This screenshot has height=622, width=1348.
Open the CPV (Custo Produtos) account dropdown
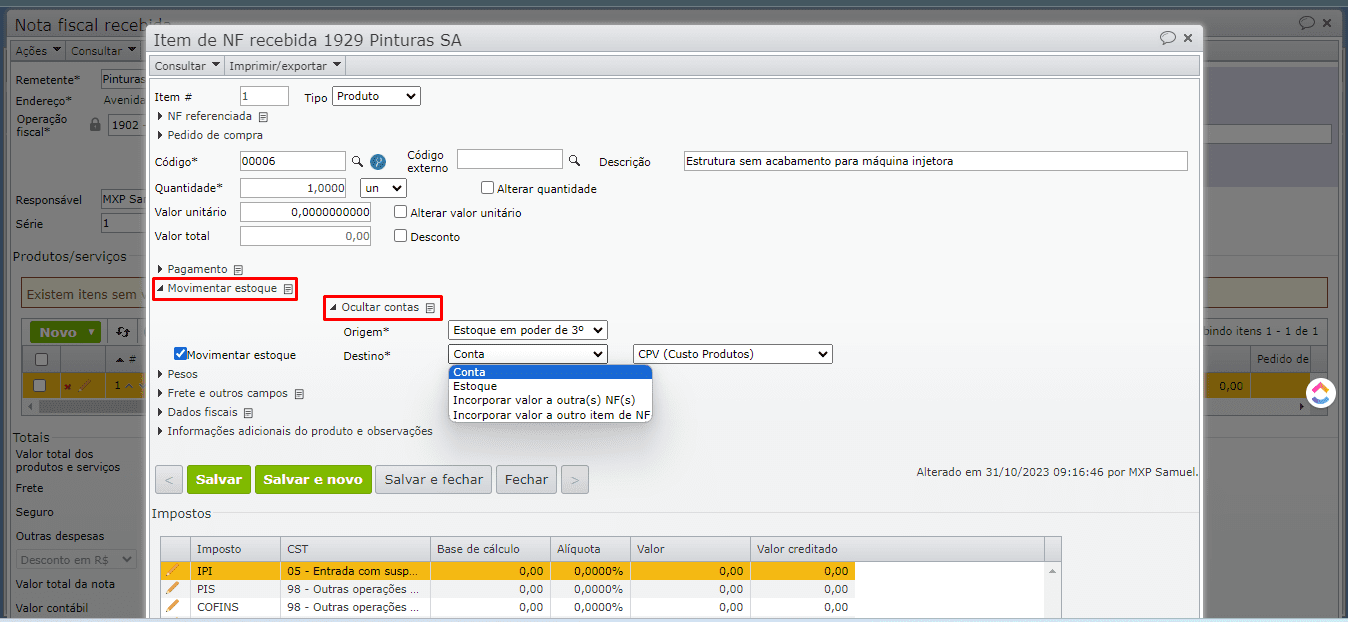[733, 354]
